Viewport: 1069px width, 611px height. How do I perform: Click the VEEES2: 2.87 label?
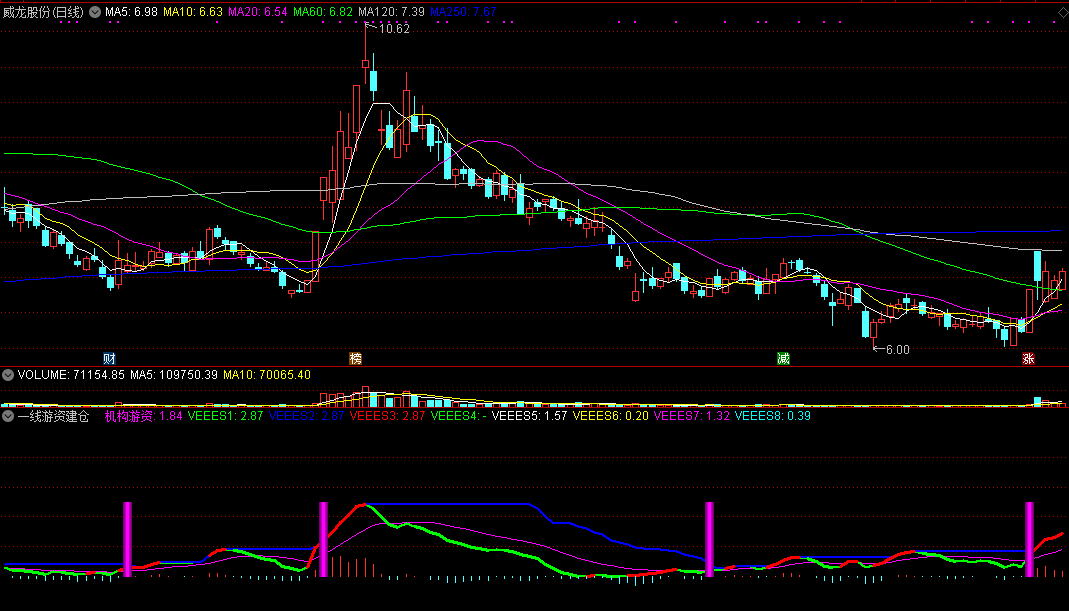[x=307, y=416]
